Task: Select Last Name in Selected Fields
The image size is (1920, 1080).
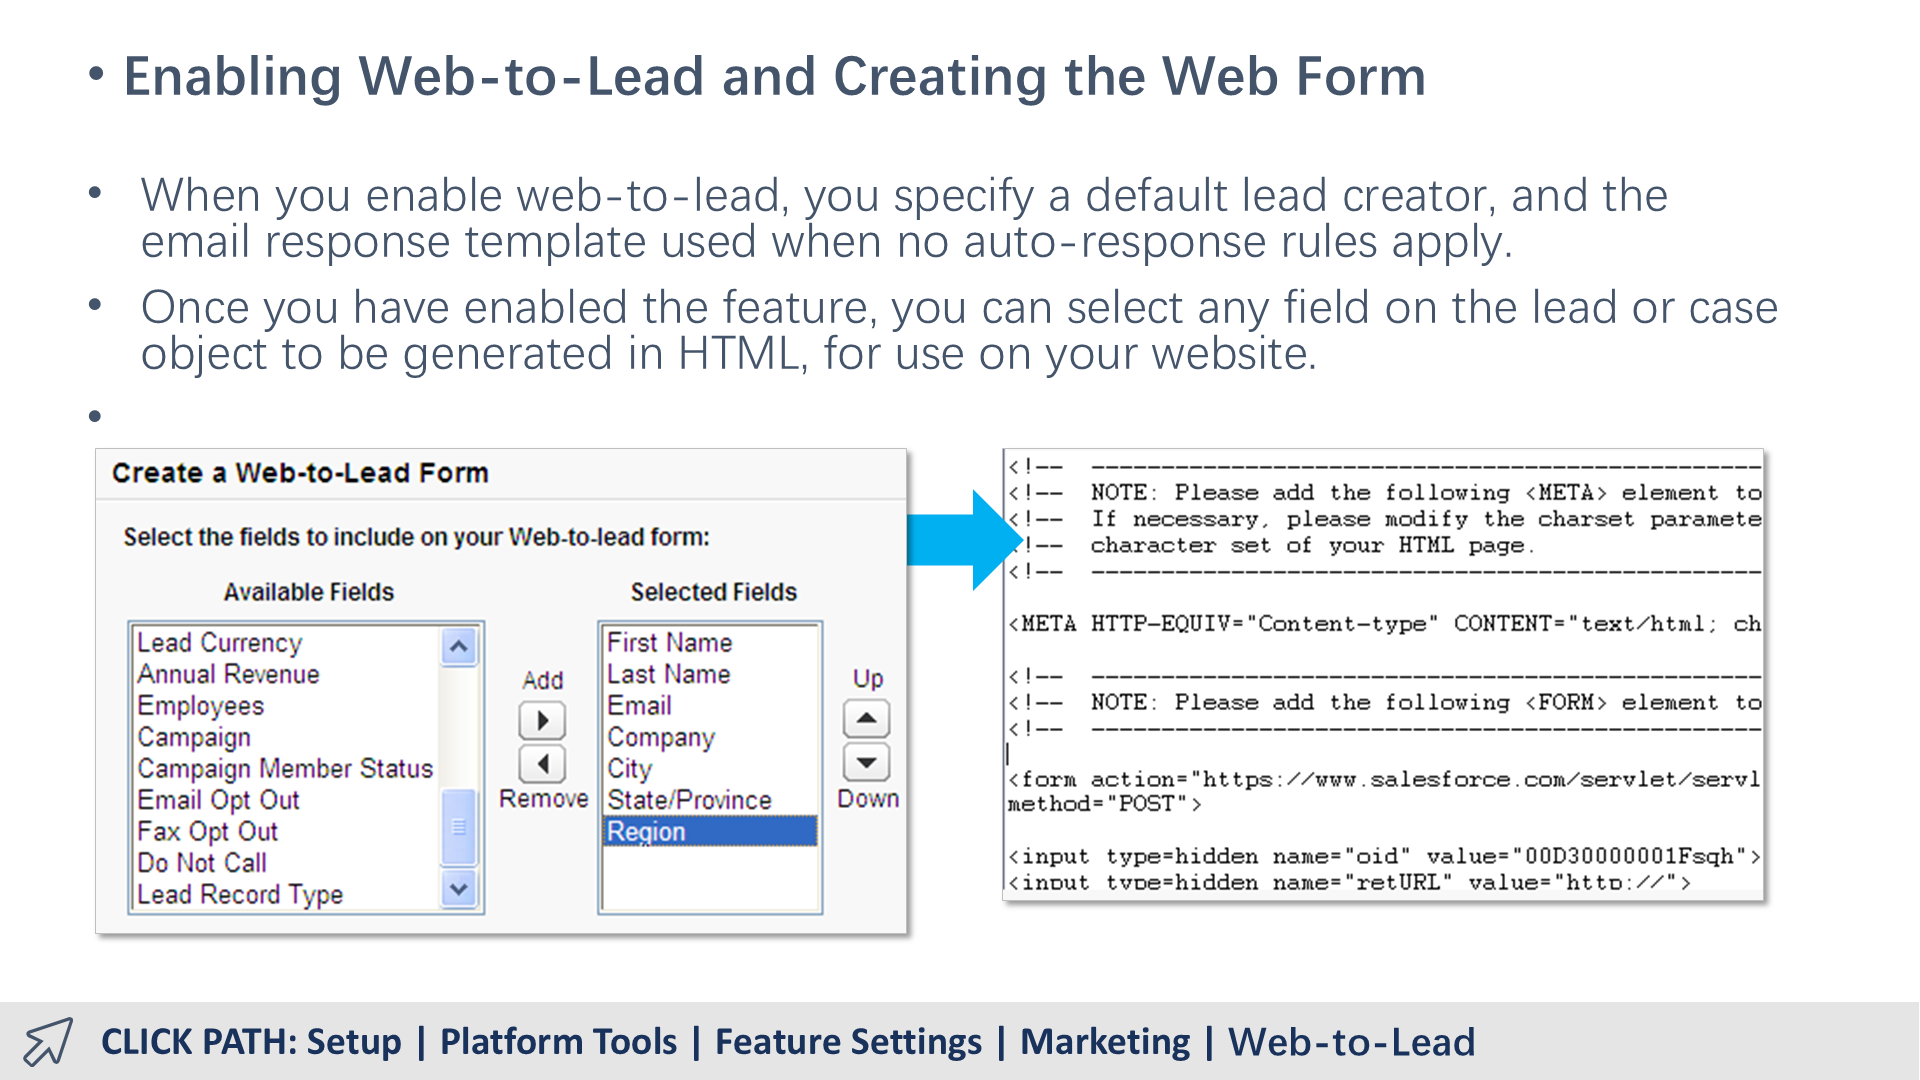Action: (x=668, y=675)
